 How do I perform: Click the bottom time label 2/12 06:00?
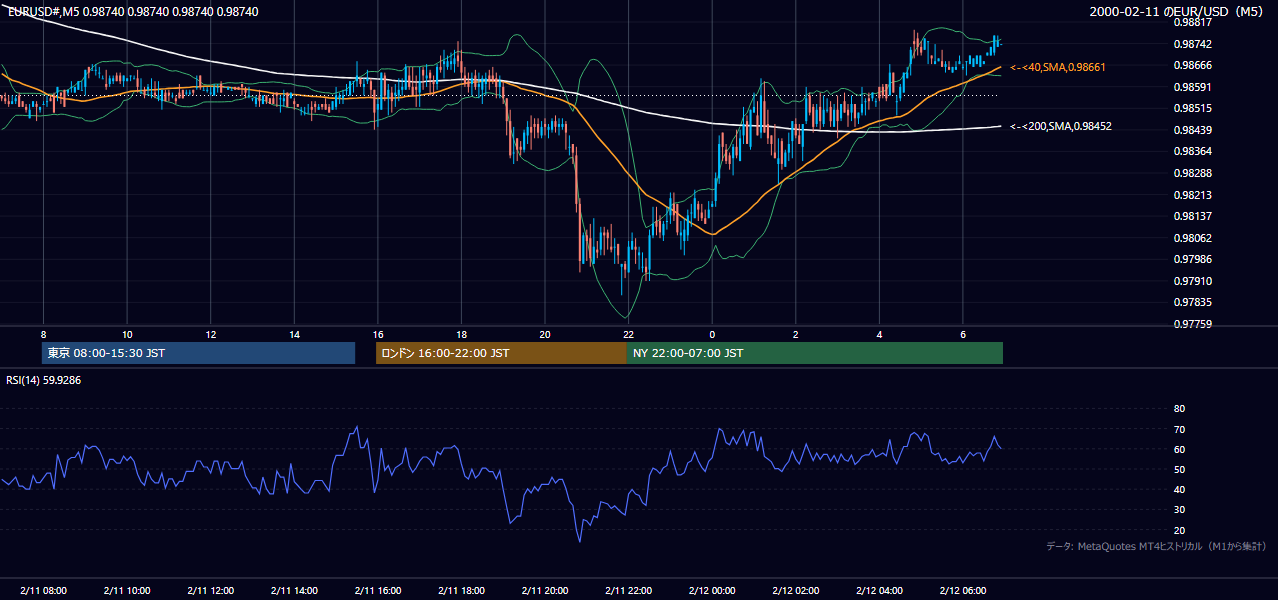point(963,590)
